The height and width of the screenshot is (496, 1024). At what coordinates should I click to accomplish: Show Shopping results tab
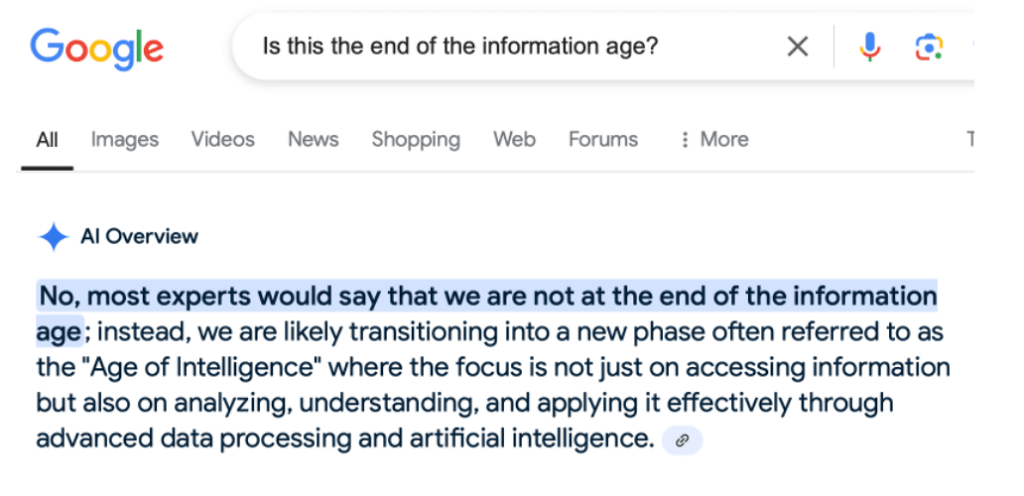click(416, 140)
